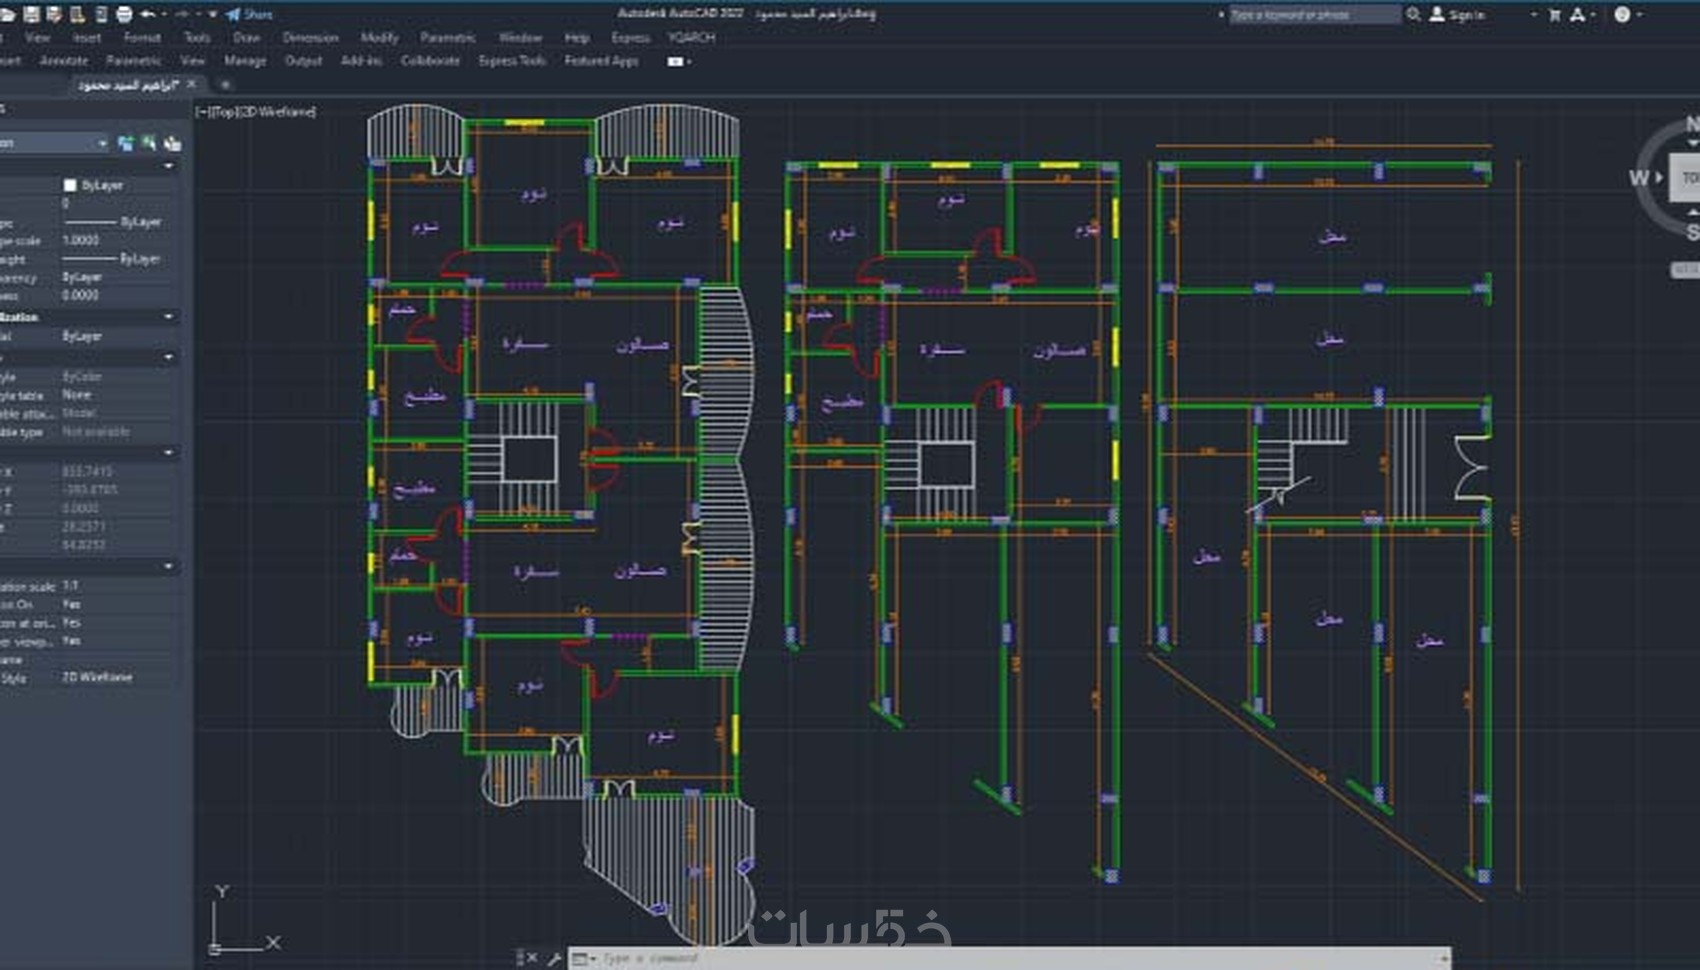The width and height of the screenshot is (1700, 970).
Task: Switch to the Manage ribbon tab
Action: click(x=245, y=61)
